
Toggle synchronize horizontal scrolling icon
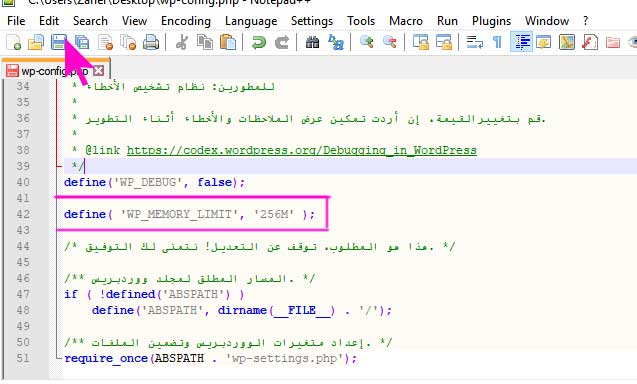444,42
